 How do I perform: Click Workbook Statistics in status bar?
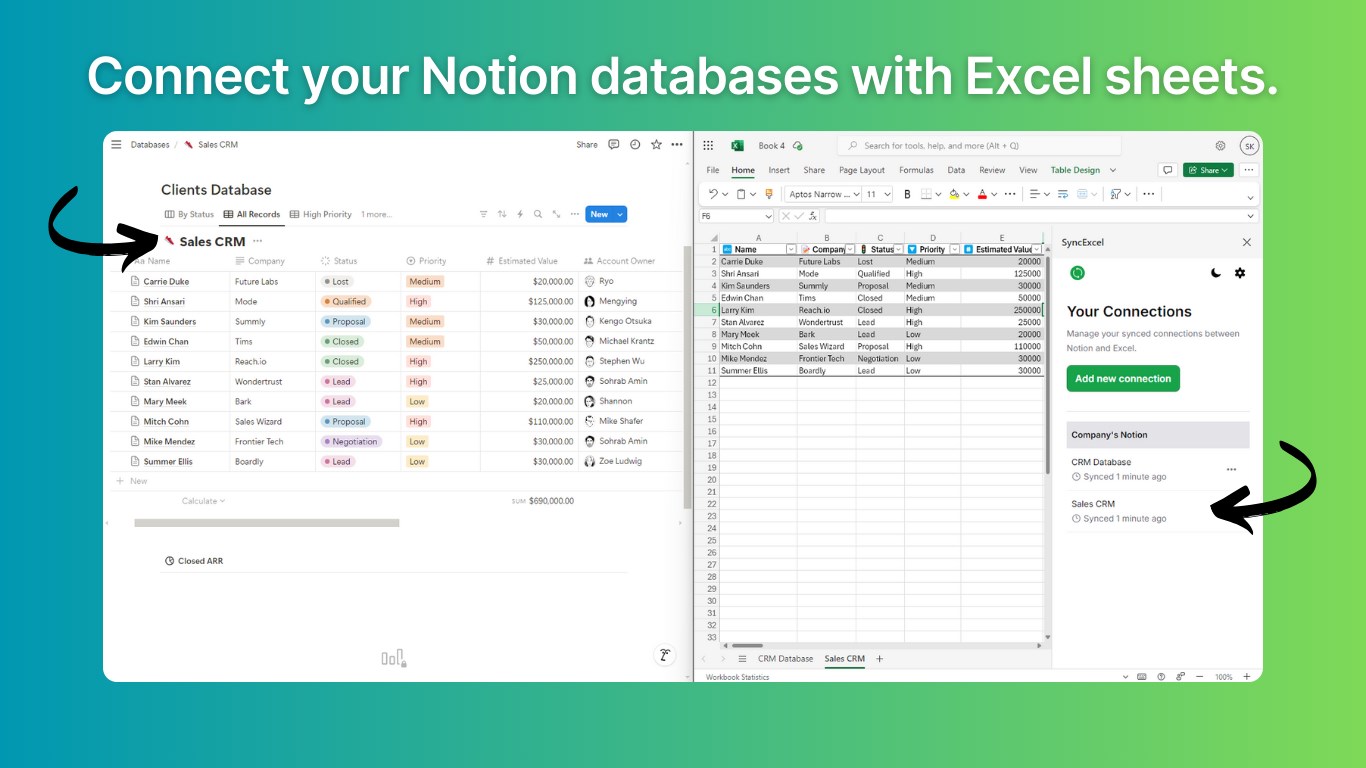[737, 677]
